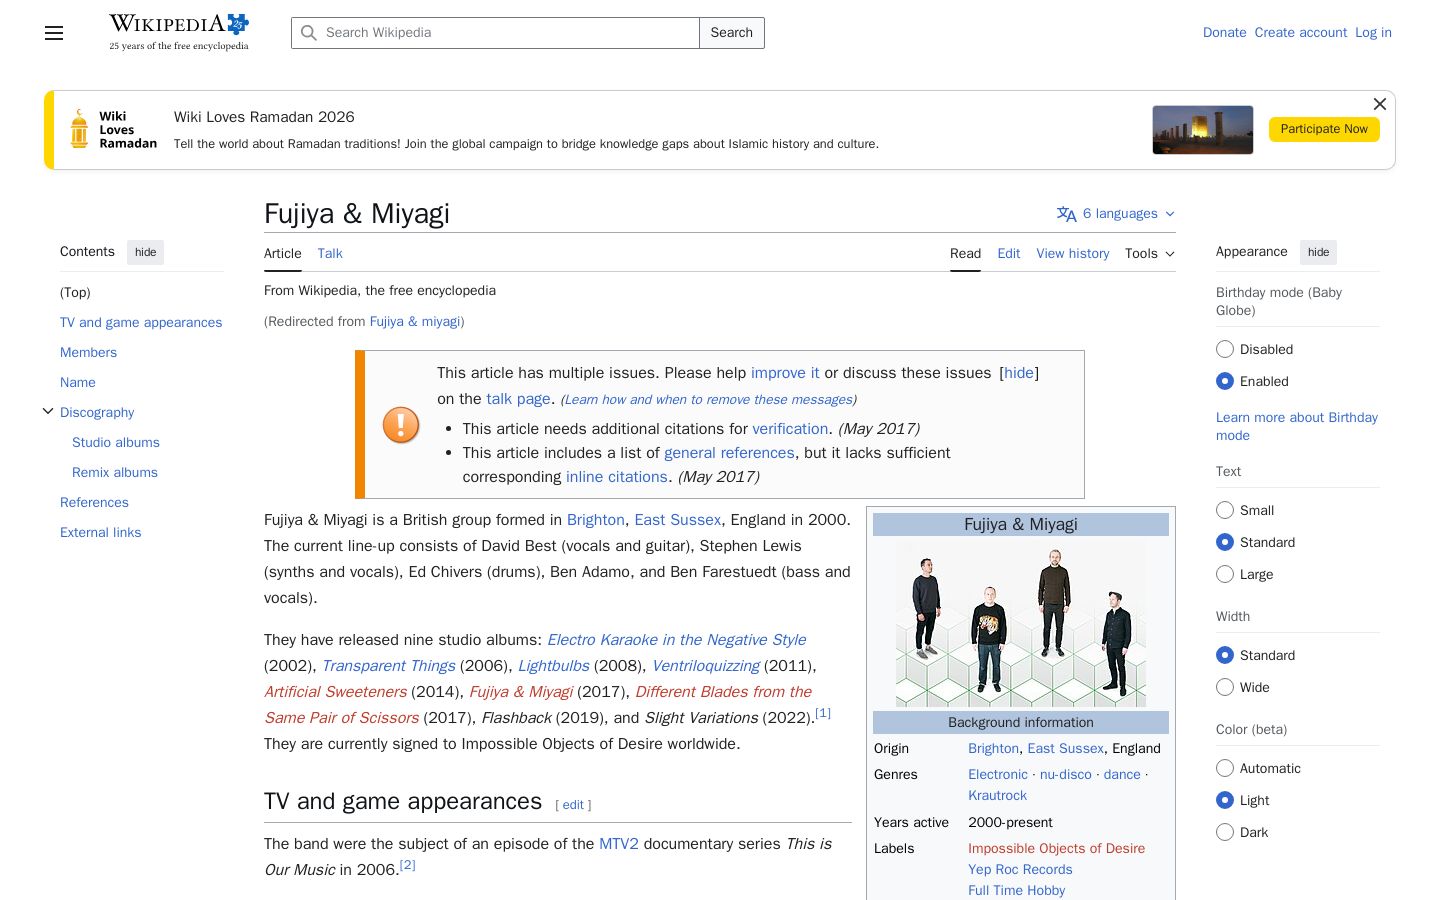Open the Lightbulbs album link

point(554,666)
